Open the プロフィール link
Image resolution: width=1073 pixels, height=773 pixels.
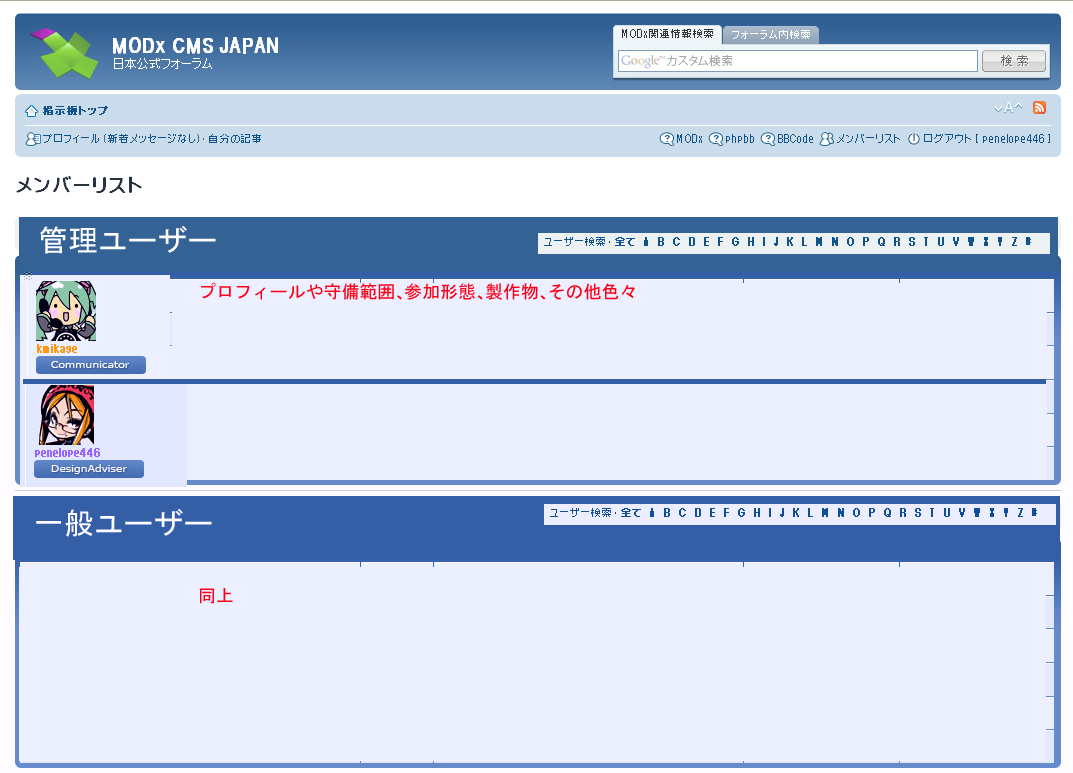(x=70, y=139)
